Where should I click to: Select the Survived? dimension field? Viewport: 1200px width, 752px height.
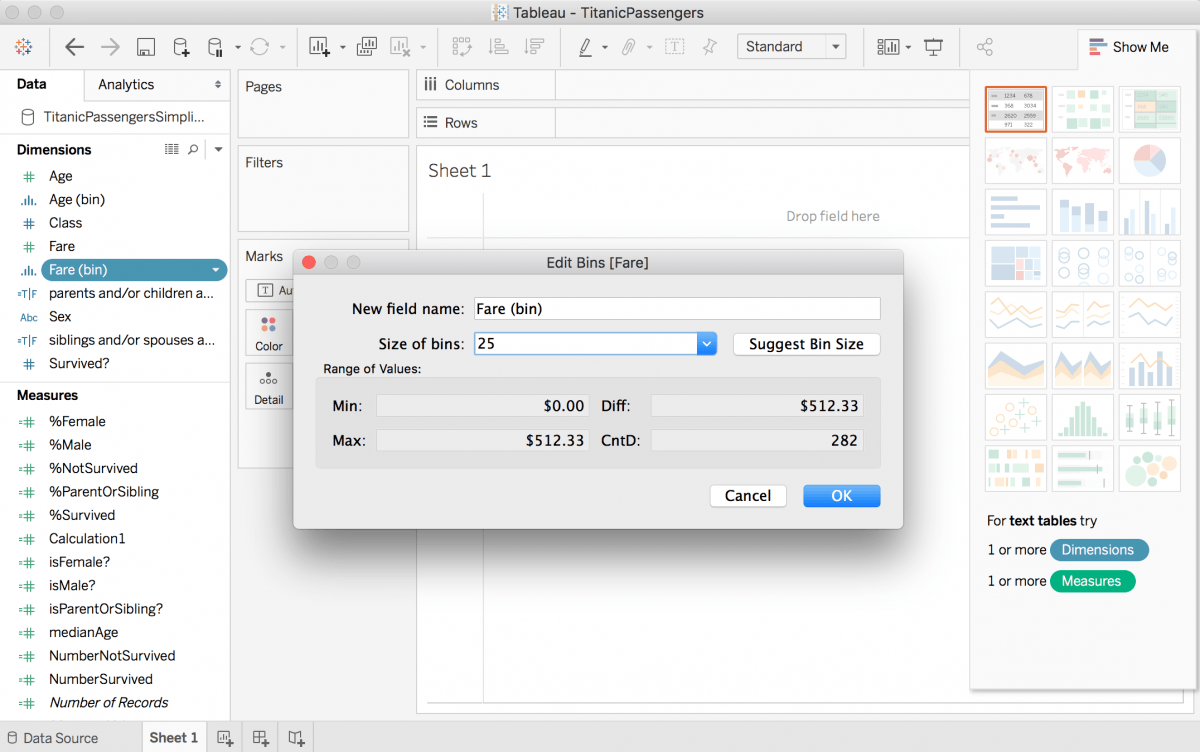pos(79,363)
